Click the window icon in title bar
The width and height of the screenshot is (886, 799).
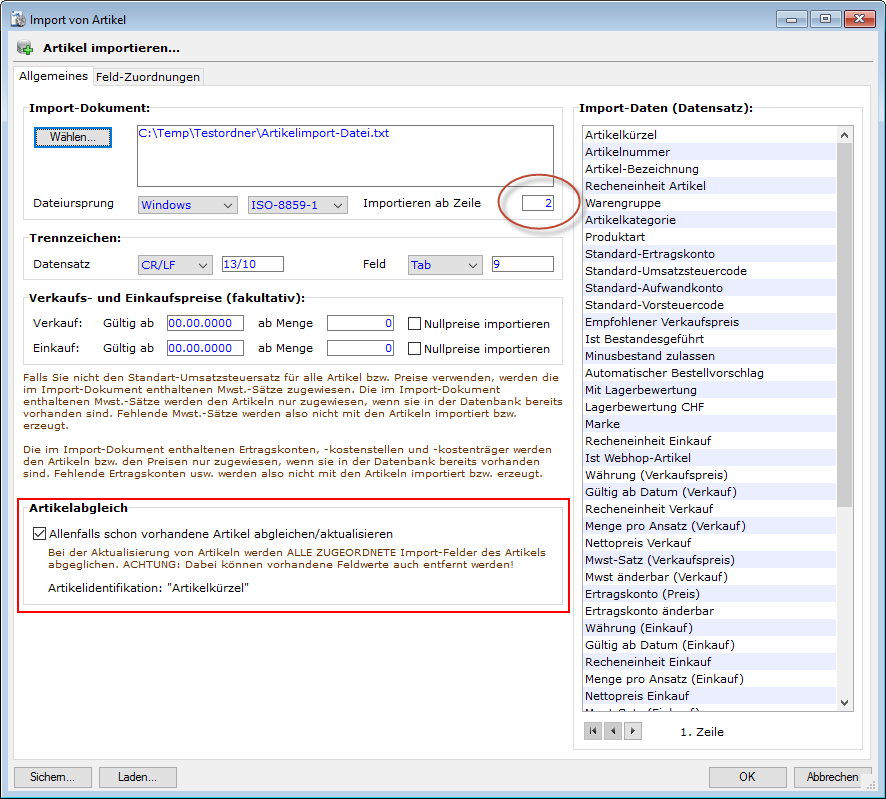(17, 19)
